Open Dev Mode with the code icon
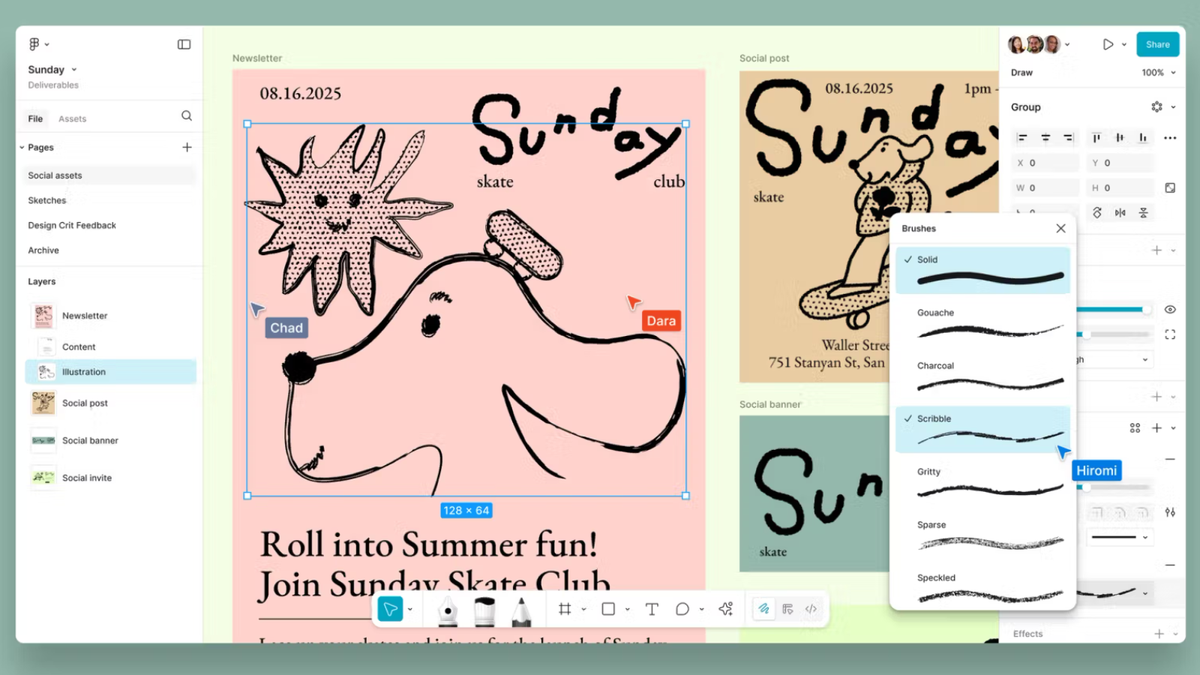Screen dimensions: 1200x675 [x=811, y=608]
